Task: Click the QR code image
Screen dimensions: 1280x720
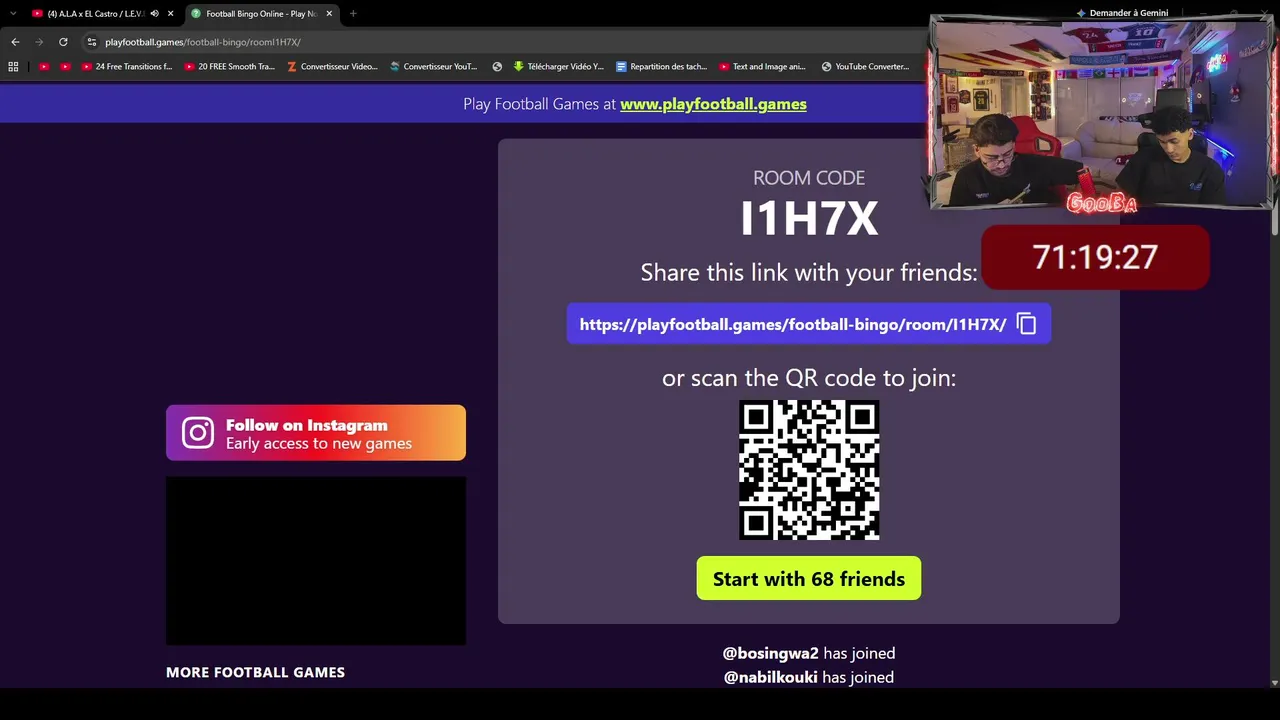Action: (809, 470)
